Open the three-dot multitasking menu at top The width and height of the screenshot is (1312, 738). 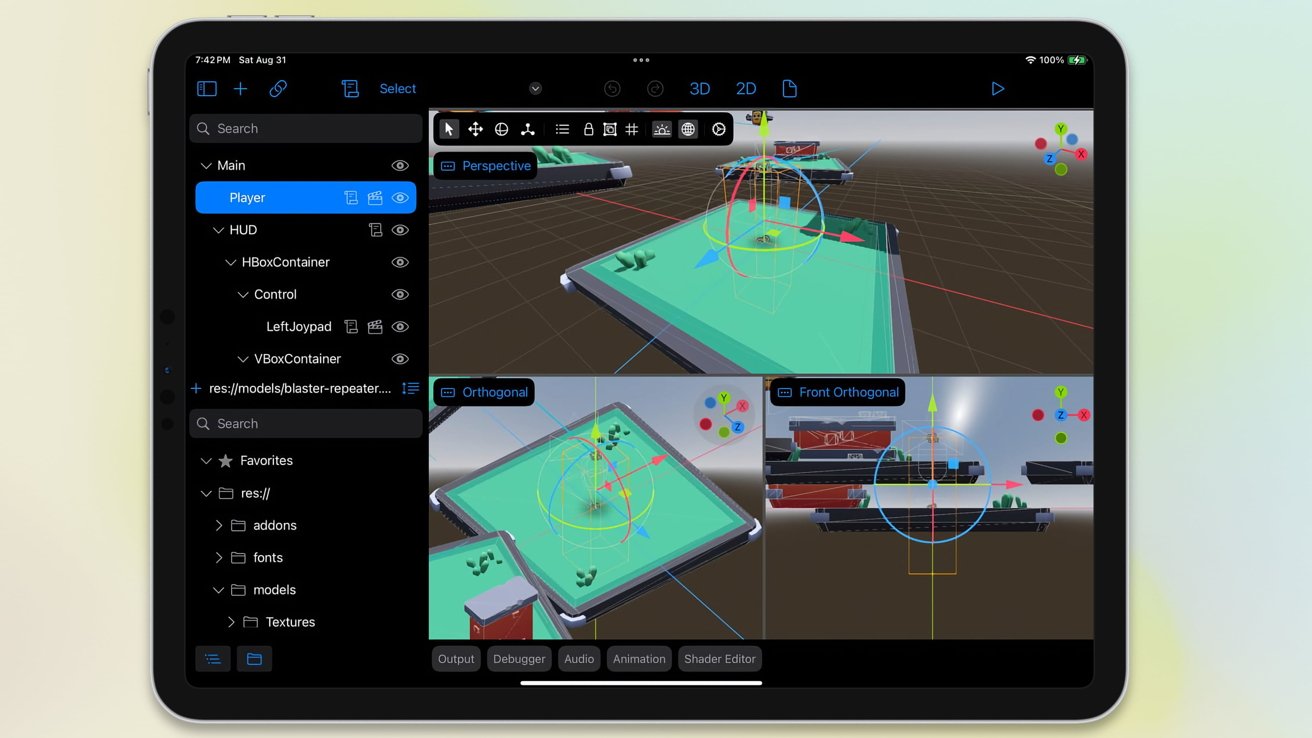[641, 60]
